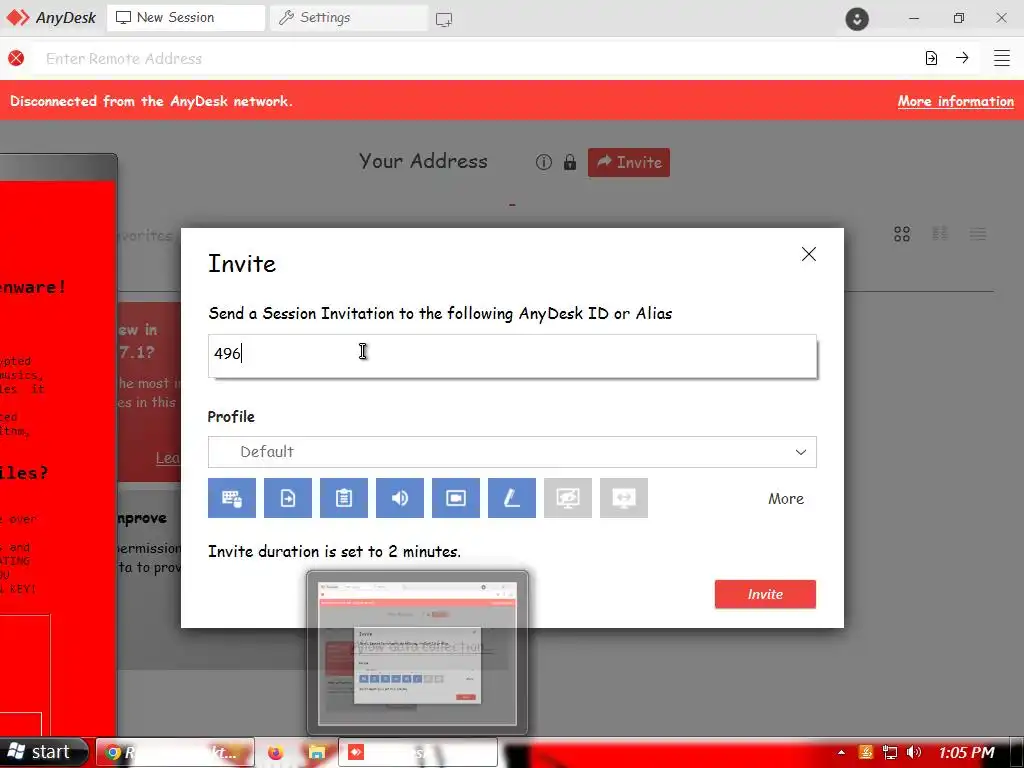Show More permission options
Screen dimensions: 1024x768
(786, 499)
